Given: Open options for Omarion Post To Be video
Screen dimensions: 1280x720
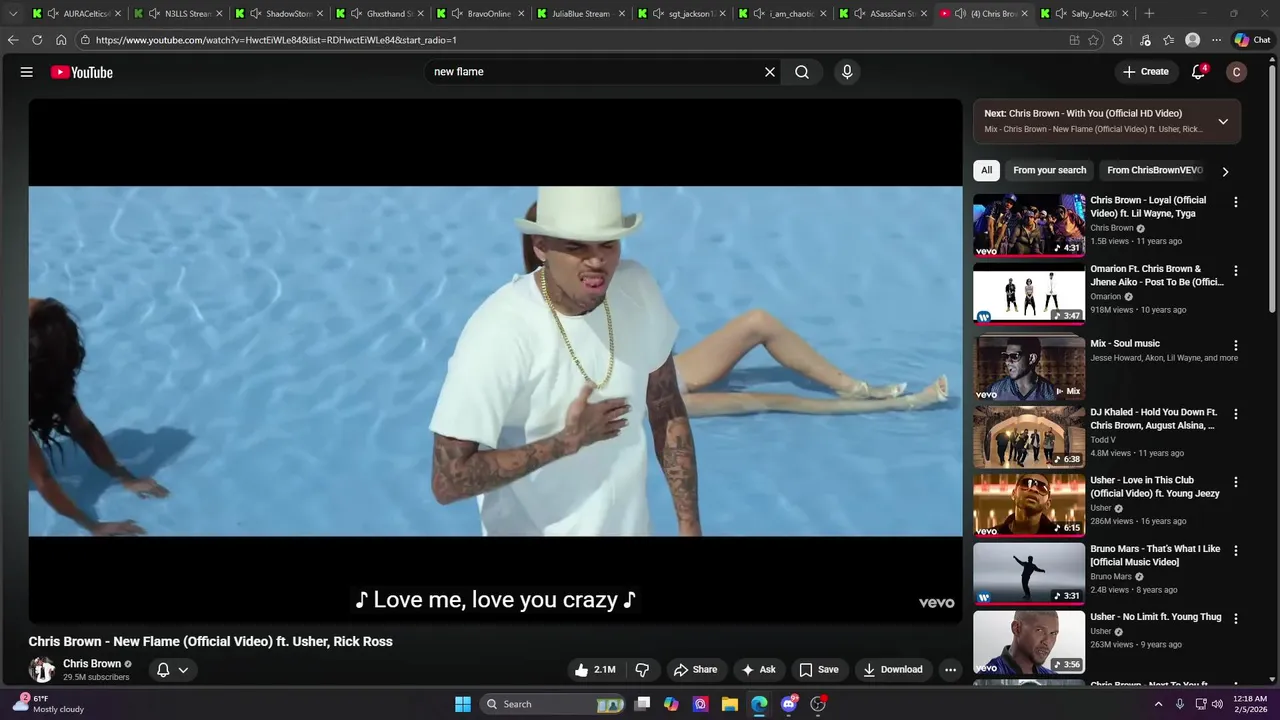Looking at the screenshot, I should [x=1236, y=271].
